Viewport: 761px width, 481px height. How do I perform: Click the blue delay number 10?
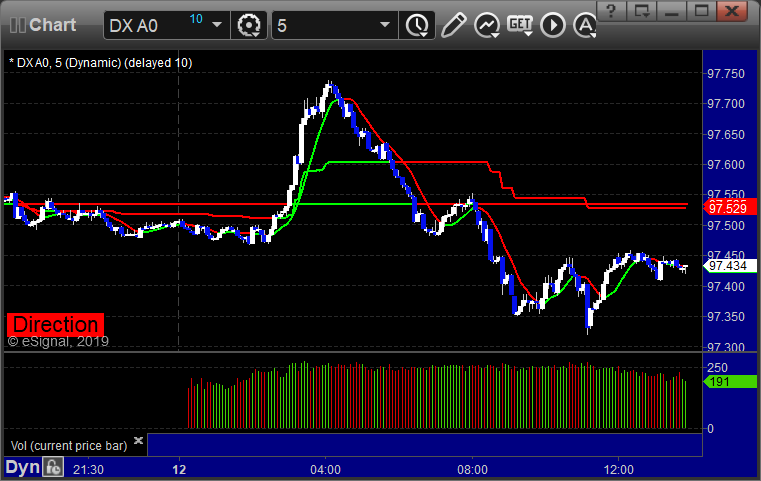(196, 19)
